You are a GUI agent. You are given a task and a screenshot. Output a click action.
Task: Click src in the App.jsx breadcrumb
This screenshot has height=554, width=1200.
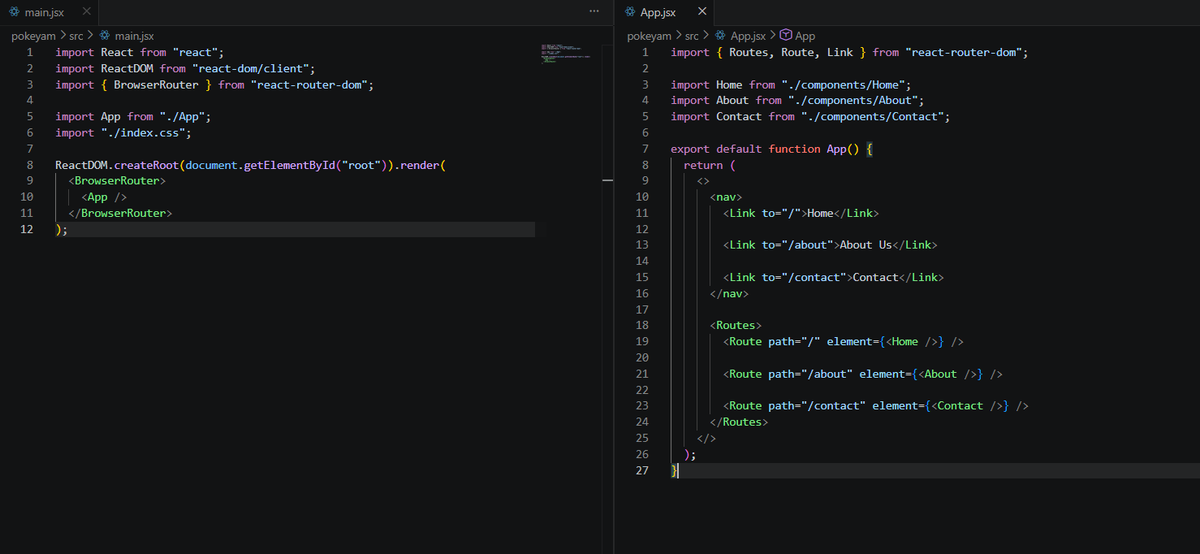pos(692,36)
